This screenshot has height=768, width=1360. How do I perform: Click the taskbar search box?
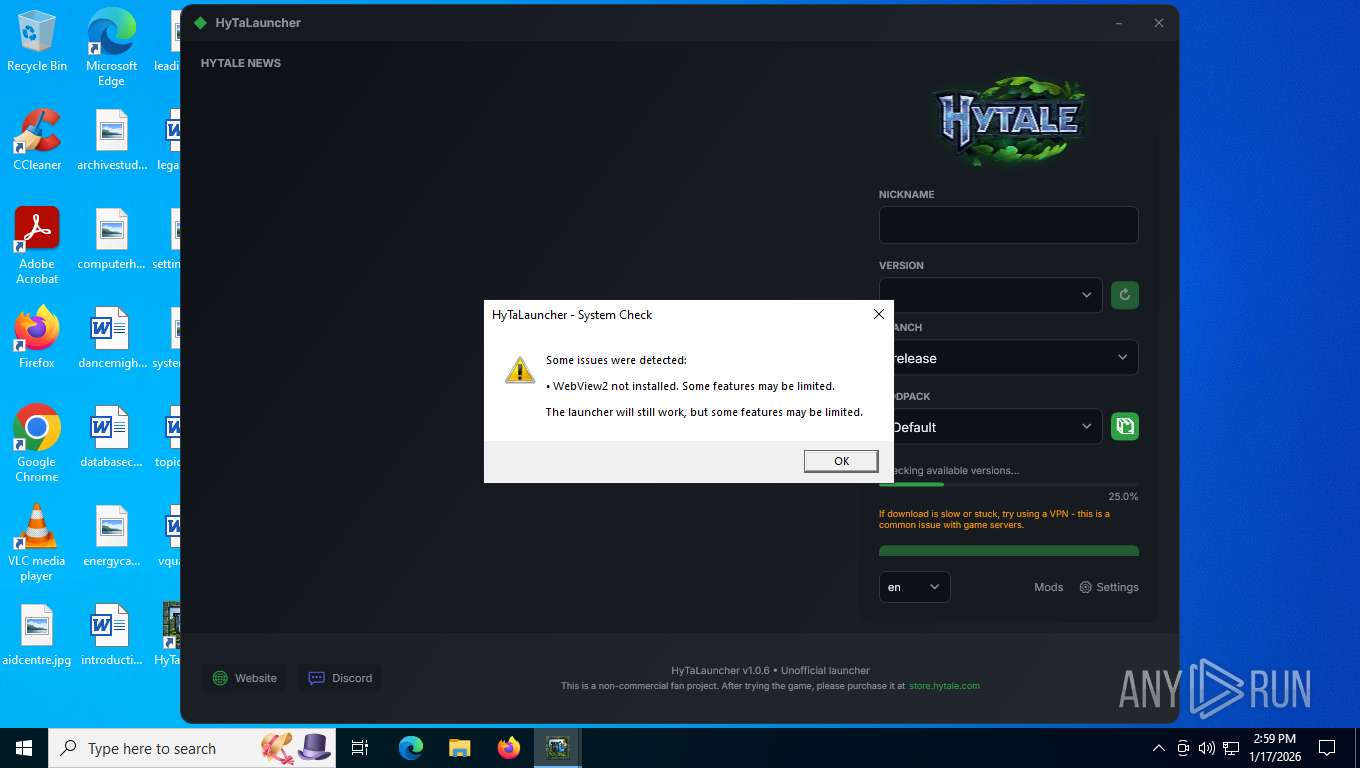coord(194,748)
